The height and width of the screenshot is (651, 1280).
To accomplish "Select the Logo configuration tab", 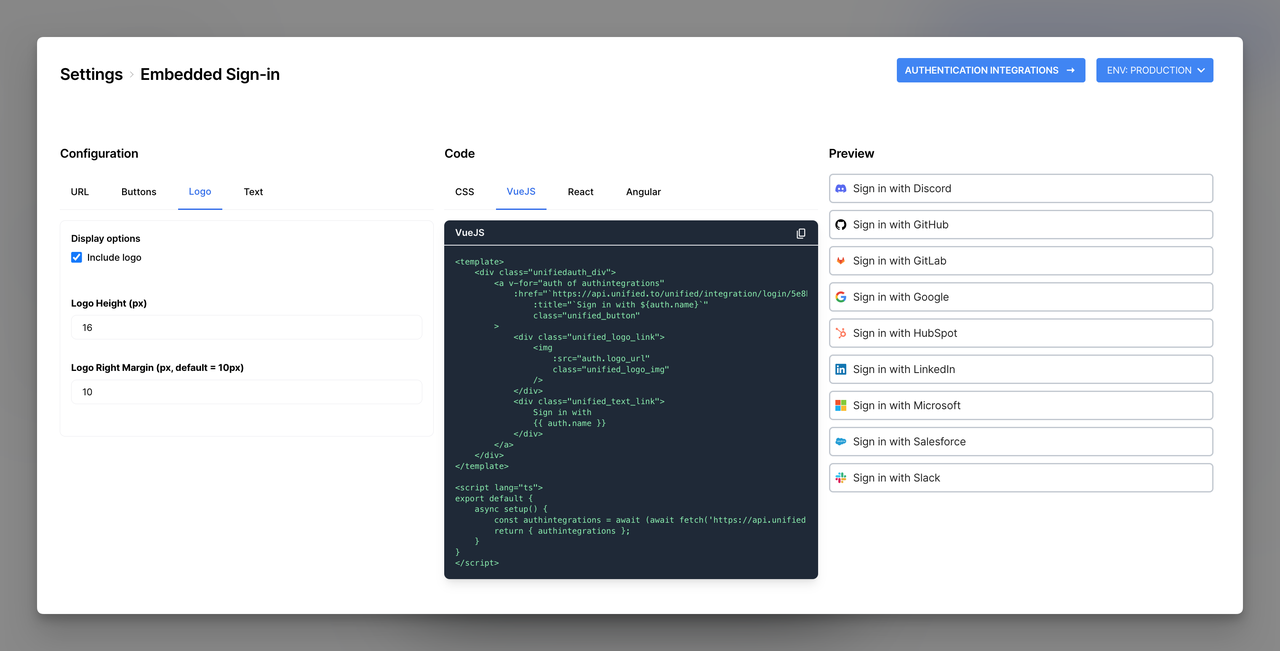I will pyautogui.click(x=200, y=192).
